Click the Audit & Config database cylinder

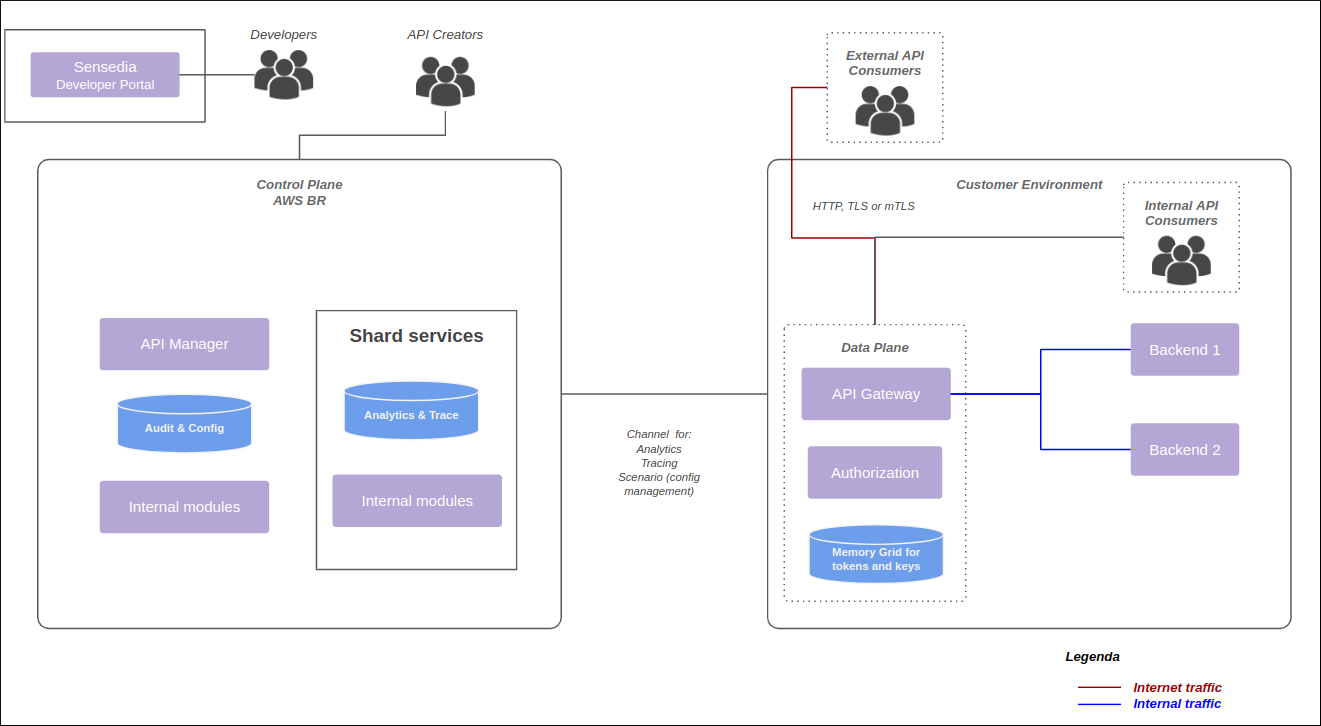click(x=184, y=424)
